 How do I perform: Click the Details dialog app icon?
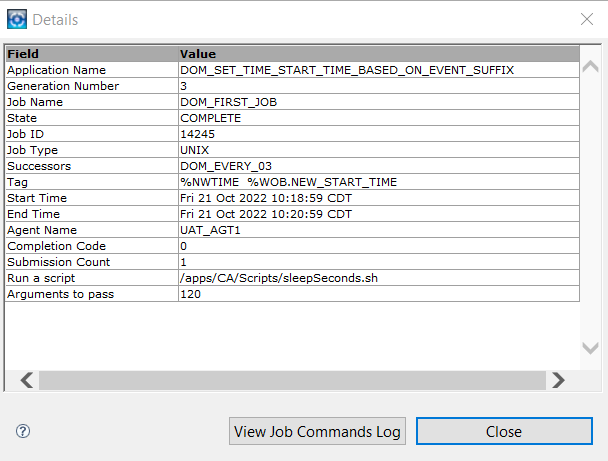(17, 19)
